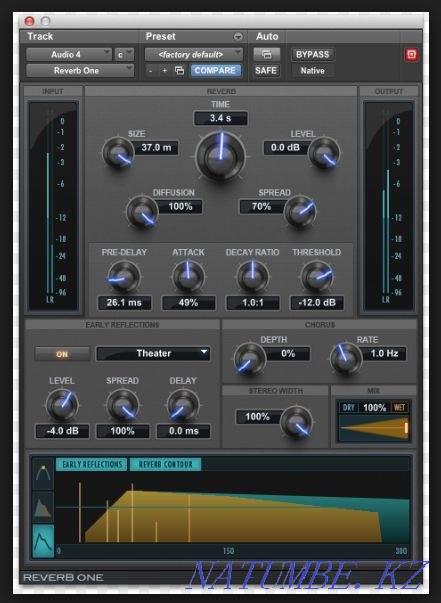The image size is (441, 603).
Task: Click the WET label in the MIX section
Action: click(399, 408)
